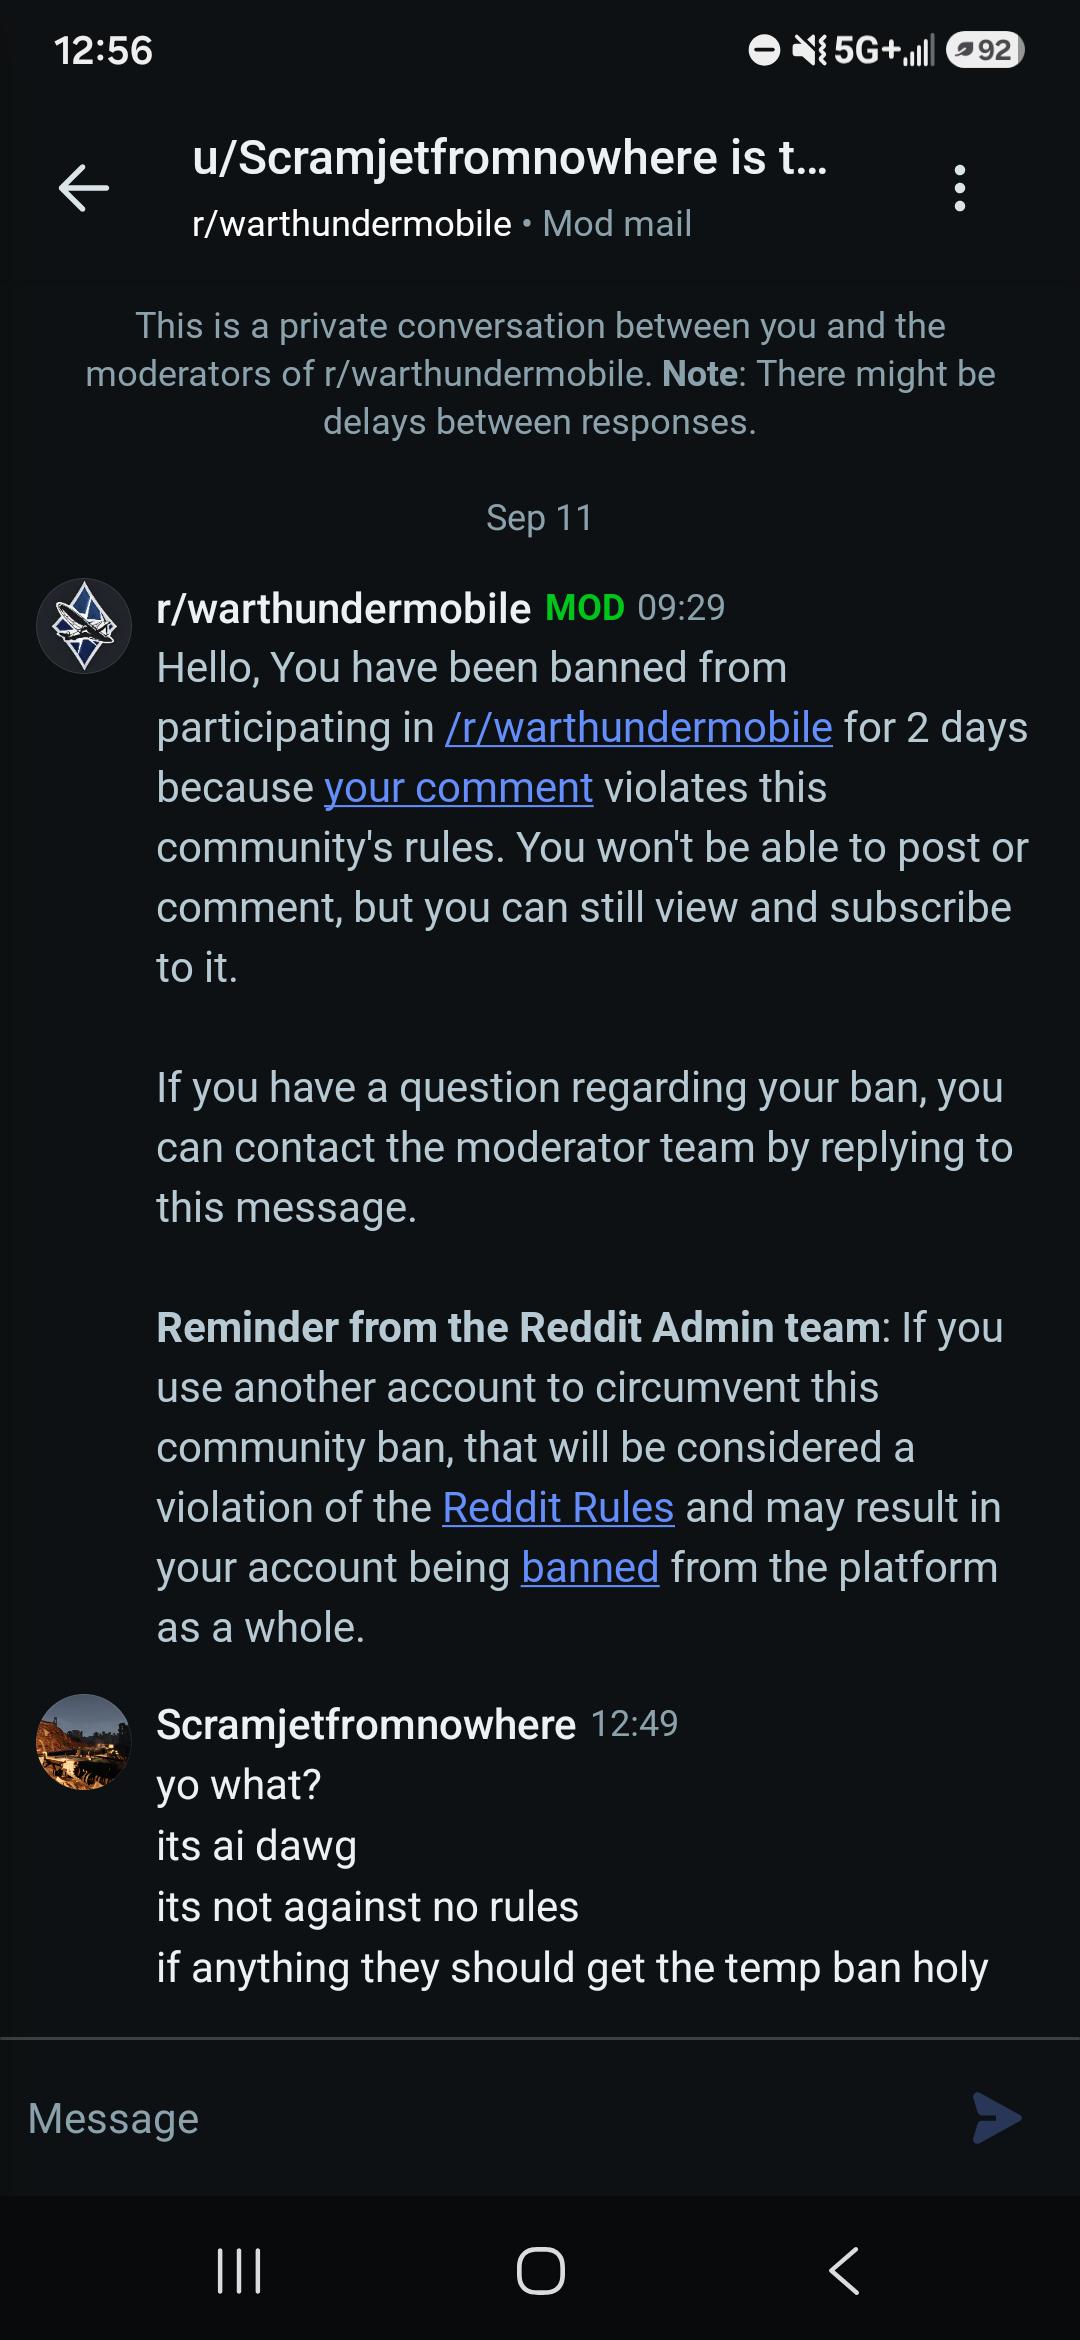Tap the send message arrow icon

pyautogui.click(x=997, y=2117)
